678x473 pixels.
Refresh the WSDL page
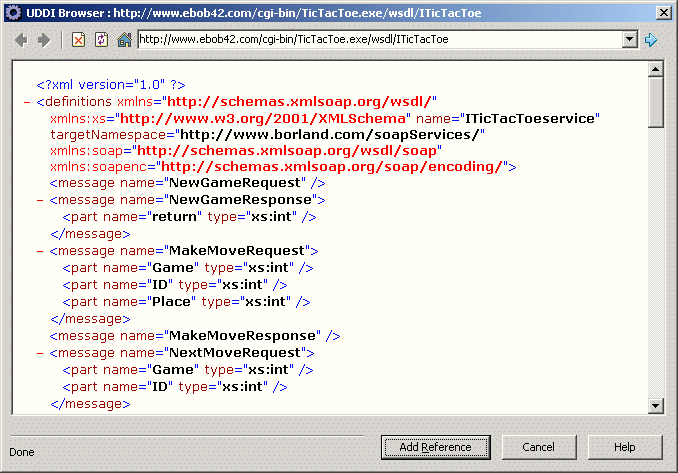(x=101, y=40)
